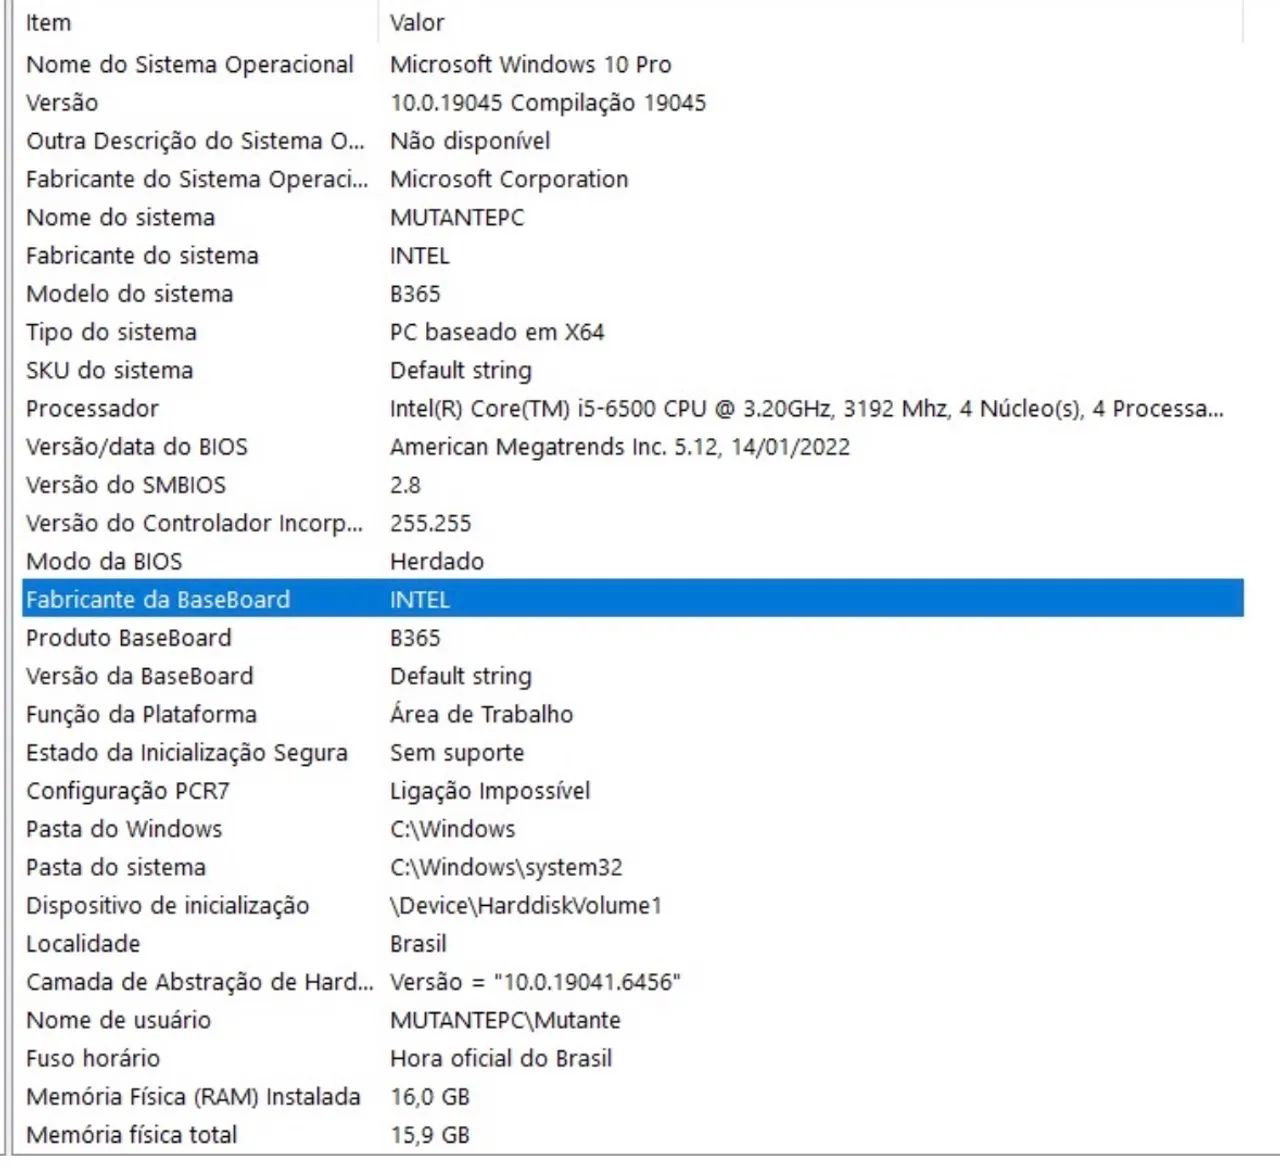Select the Versão row label
Viewport: 1280px width, 1175px height.
[62, 103]
